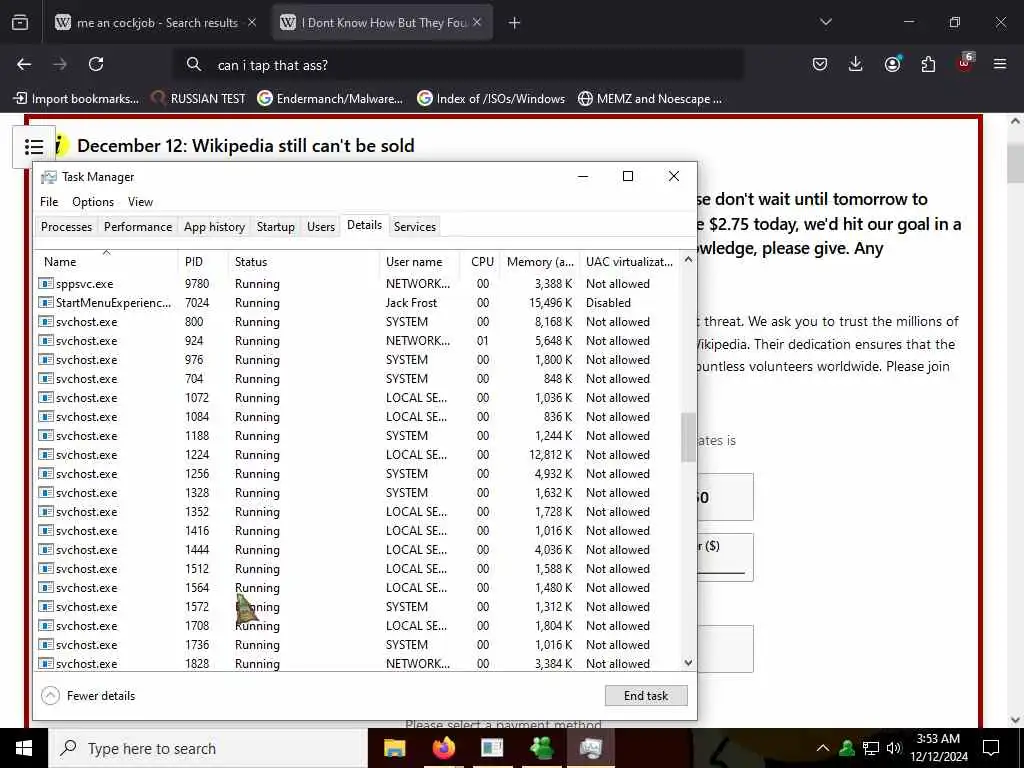Reload the page with the refresh icon
Viewport: 1024px width, 768px height.
tap(96, 64)
